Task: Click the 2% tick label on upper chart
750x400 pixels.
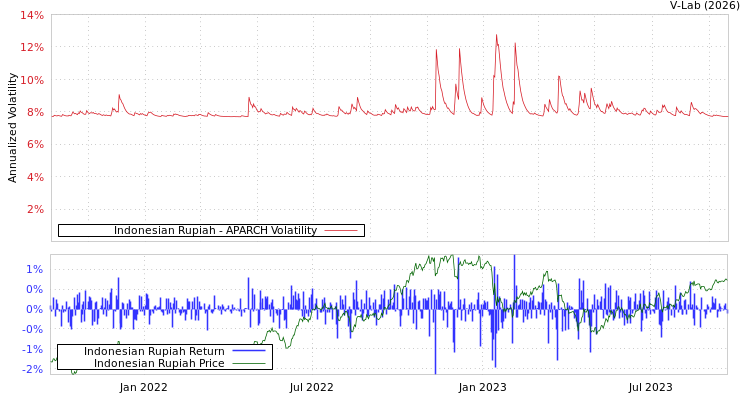Action: click(34, 210)
